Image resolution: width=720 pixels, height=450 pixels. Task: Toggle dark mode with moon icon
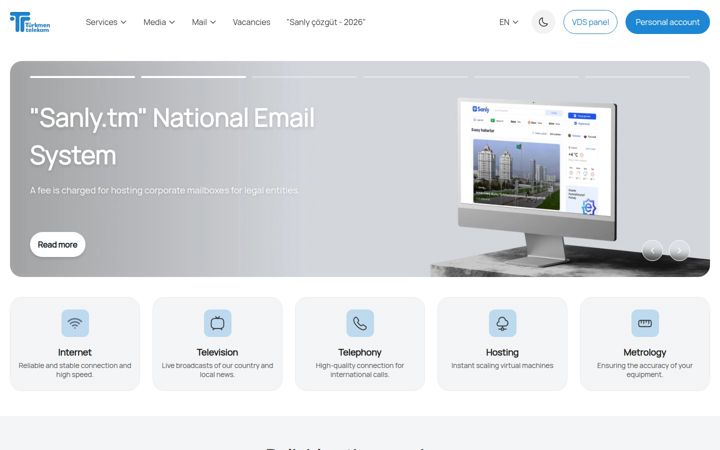click(x=543, y=22)
